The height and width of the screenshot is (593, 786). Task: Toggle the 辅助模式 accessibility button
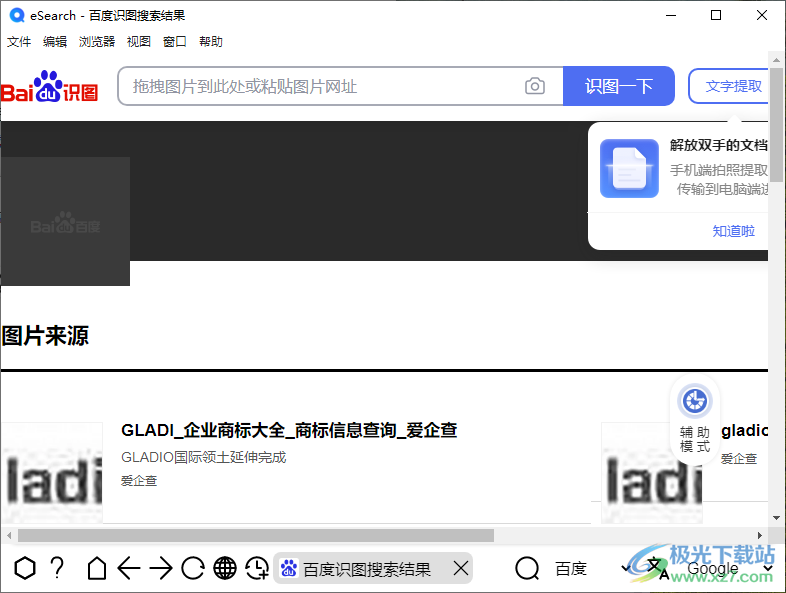click(x=695, y=420)
